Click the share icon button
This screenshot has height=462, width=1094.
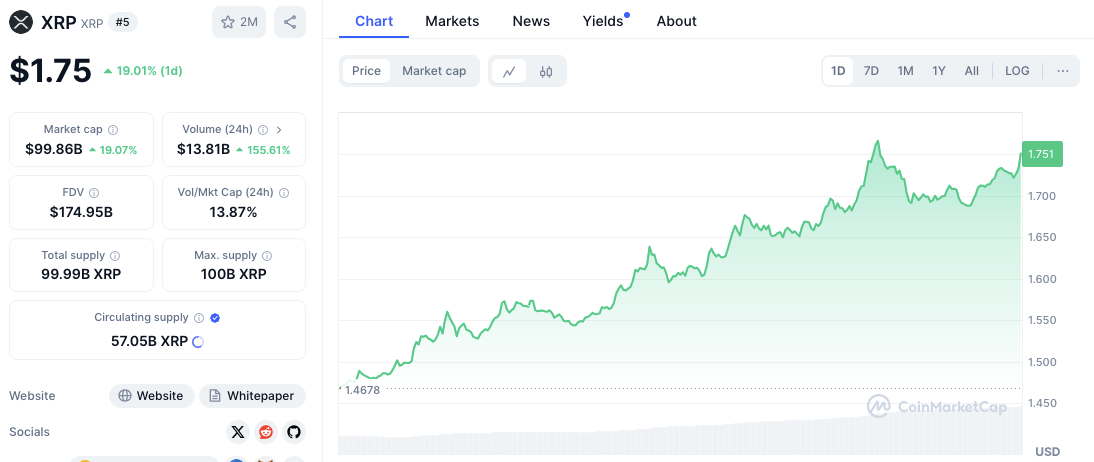[x=290, y=22]
